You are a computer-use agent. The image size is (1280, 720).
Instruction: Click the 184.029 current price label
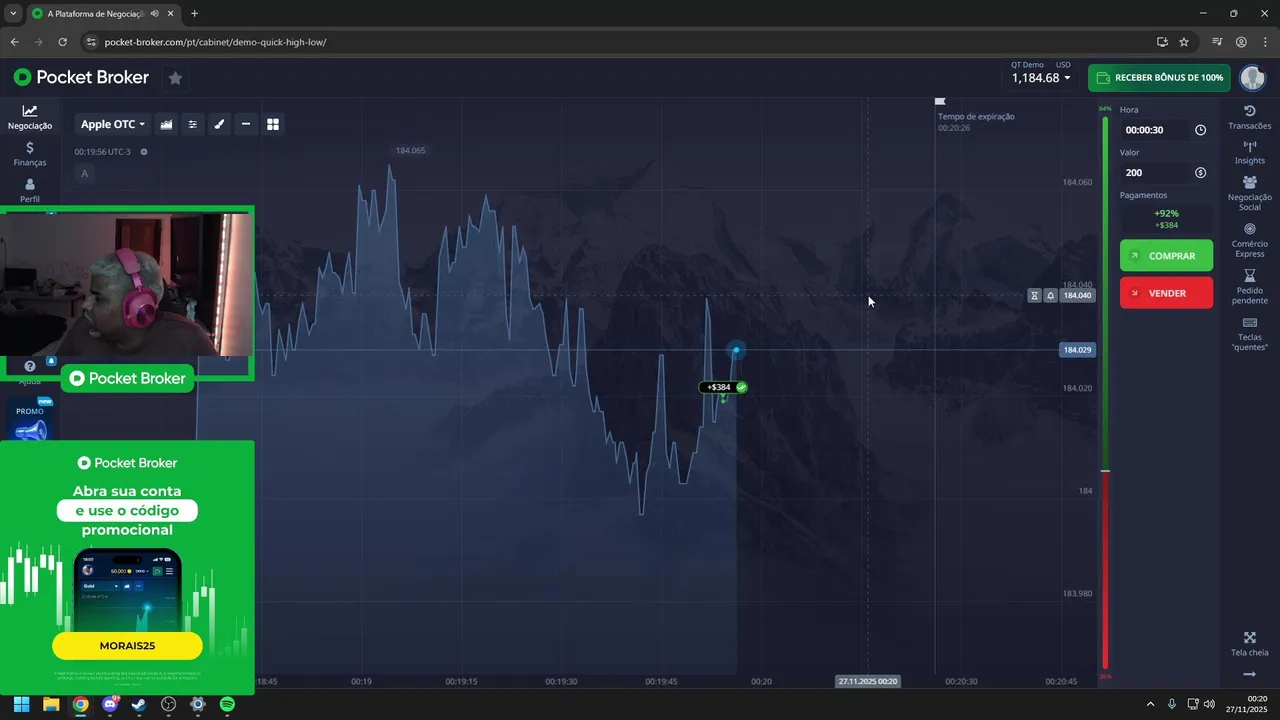tap(1077, 350)
